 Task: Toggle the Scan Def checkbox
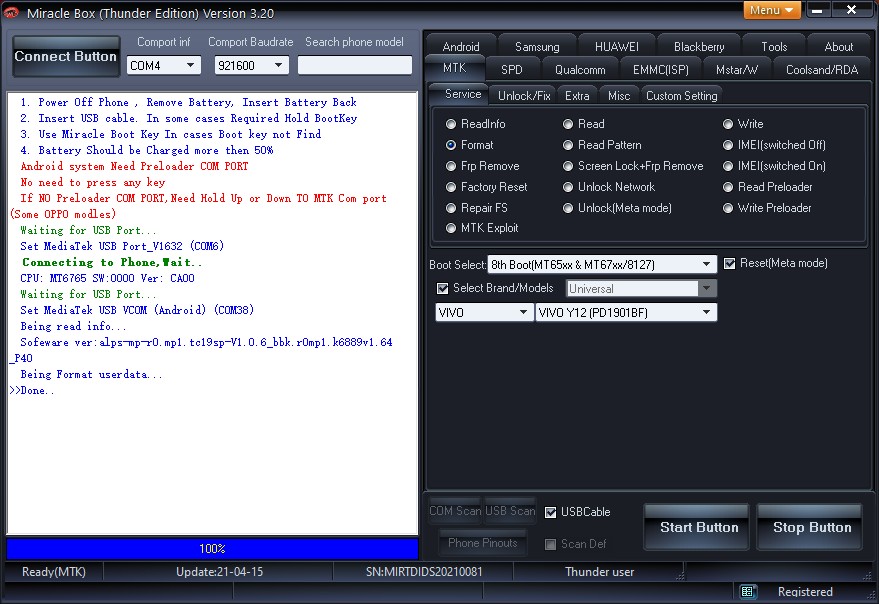(550, 544)
